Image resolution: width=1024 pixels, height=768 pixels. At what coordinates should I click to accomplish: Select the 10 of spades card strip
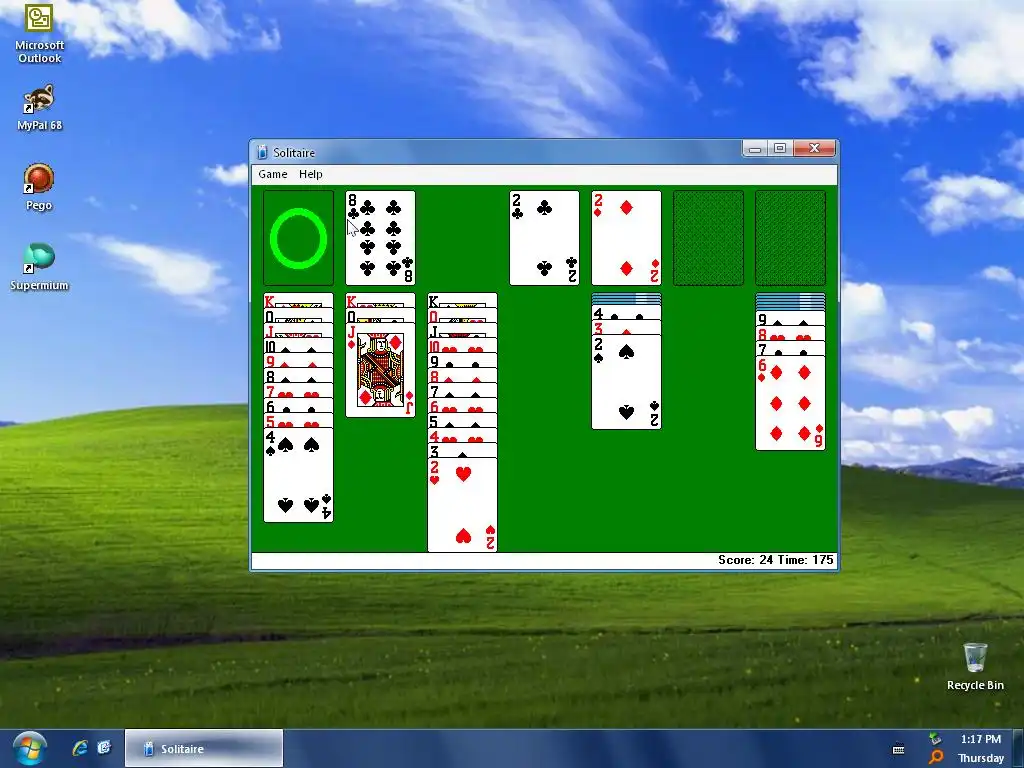click(x=298, y=346)
